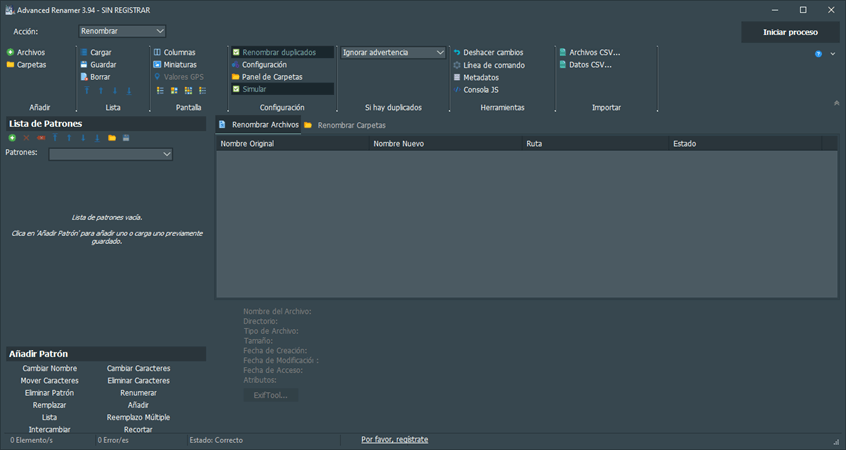Open the Patrones combo box

click(x=111, y=154)
